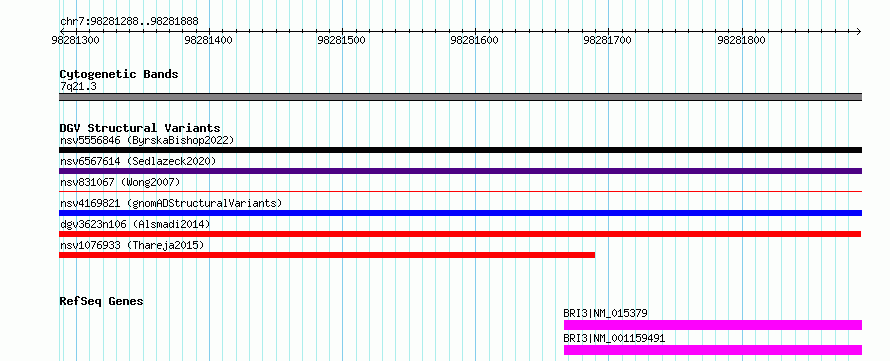Click the Cytogenetic Bands track title
Image resolution: width=890 pixels, height=361 pixels.
pos(119,74)
